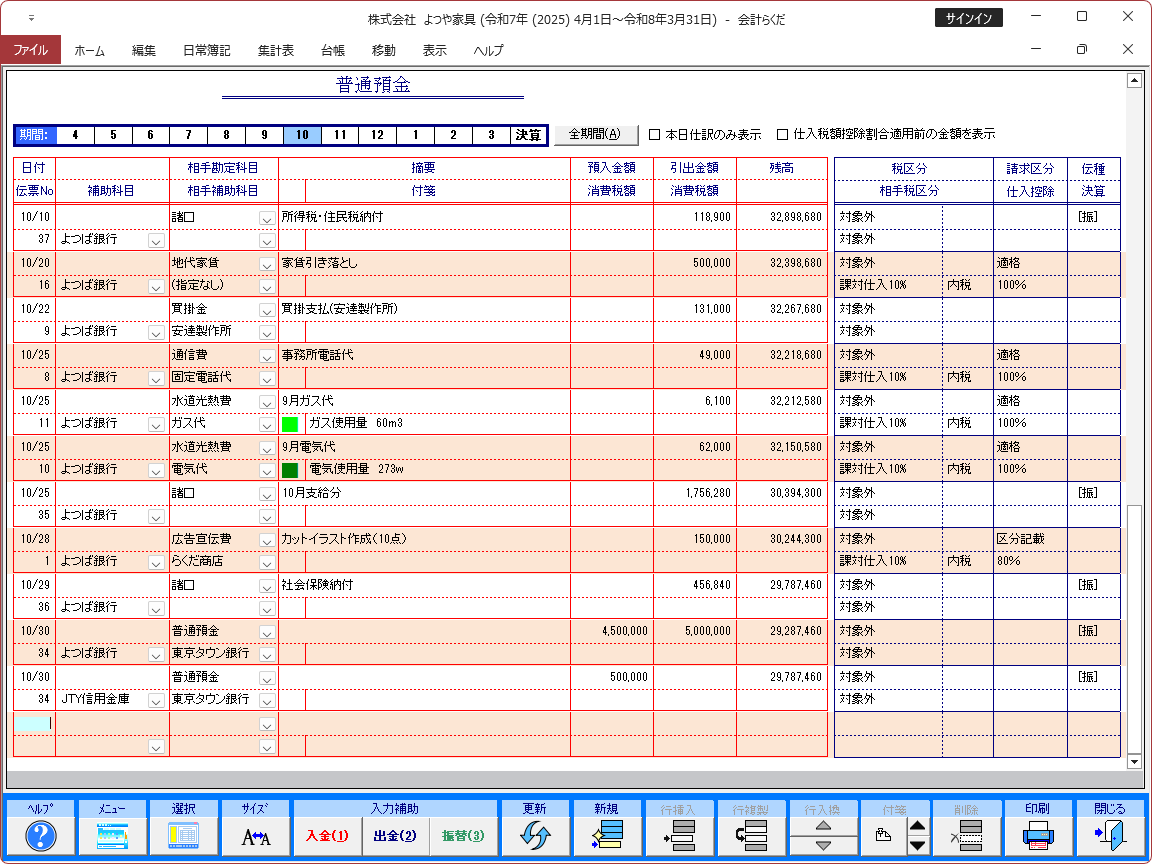Open the 日常簿記 menu
Image resolution: width=1152 pixels, height=864 pixels.
click(206, 50)
